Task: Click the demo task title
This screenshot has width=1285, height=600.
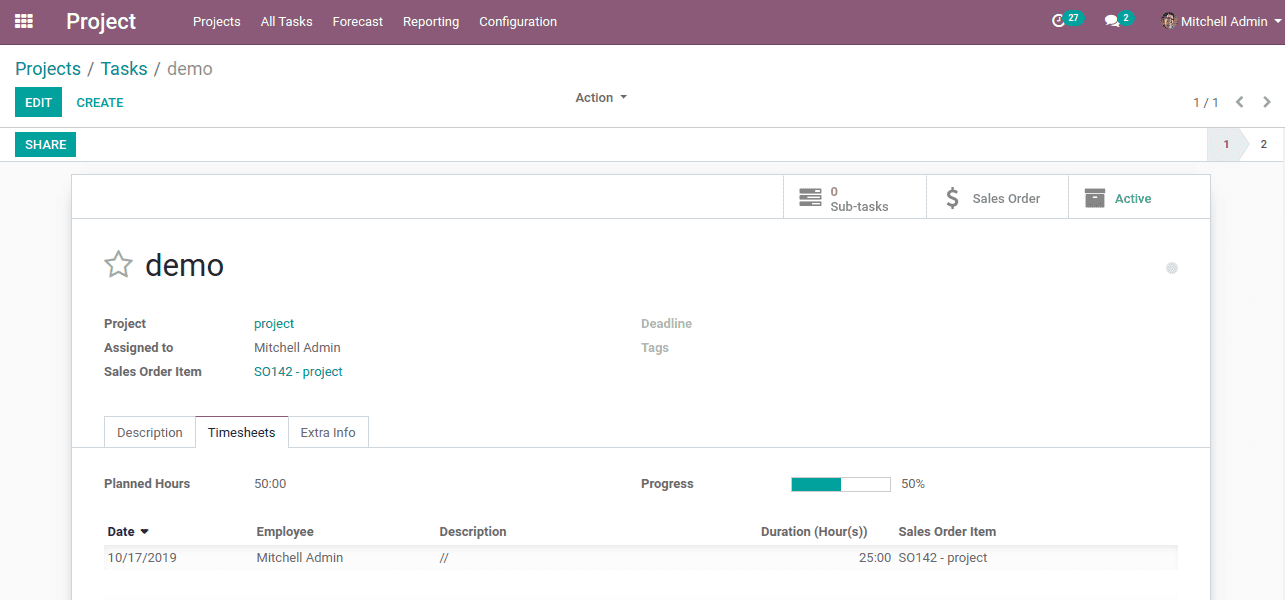Action: point(185,265)
